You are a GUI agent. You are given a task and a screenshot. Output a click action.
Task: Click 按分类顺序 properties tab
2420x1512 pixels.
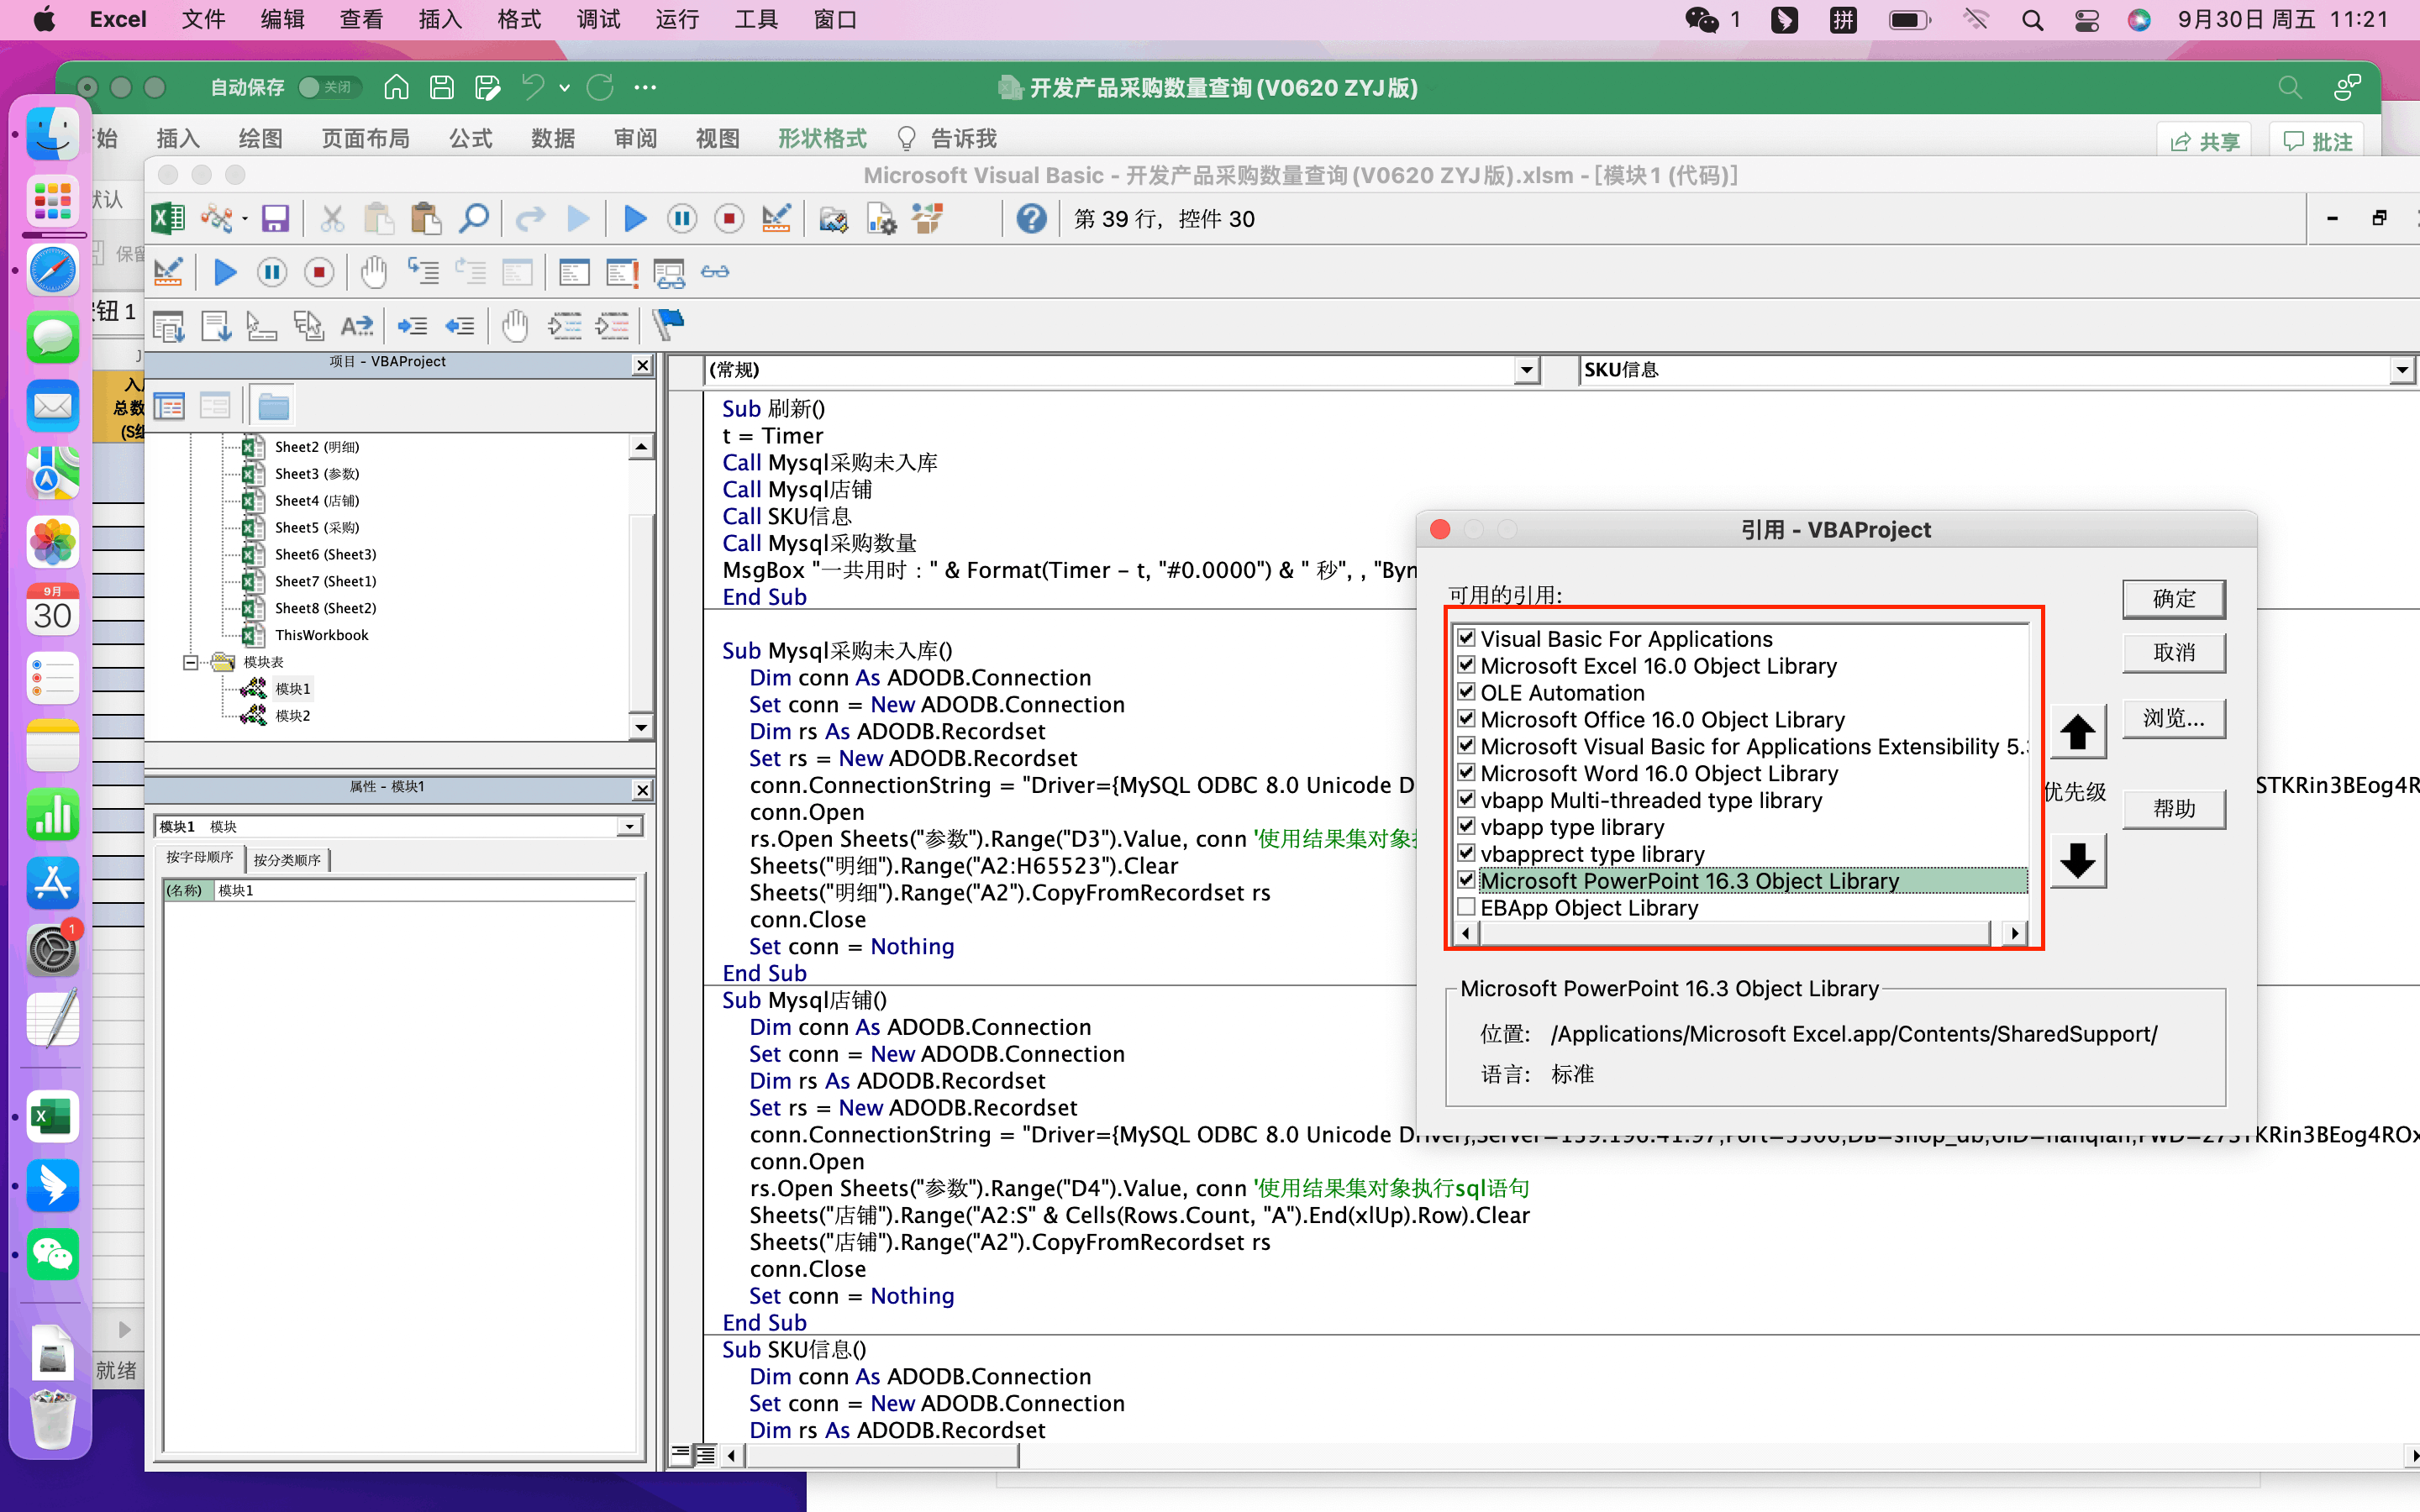click(x=287, y=860)
